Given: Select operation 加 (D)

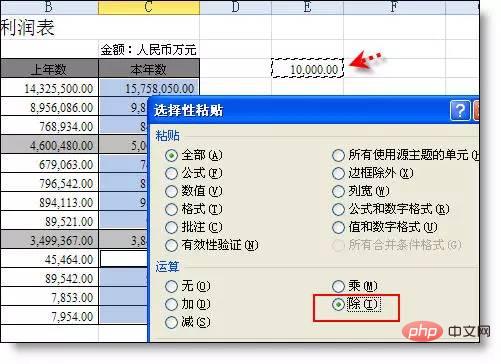Looking at the screenshot, I should [188, 304].
